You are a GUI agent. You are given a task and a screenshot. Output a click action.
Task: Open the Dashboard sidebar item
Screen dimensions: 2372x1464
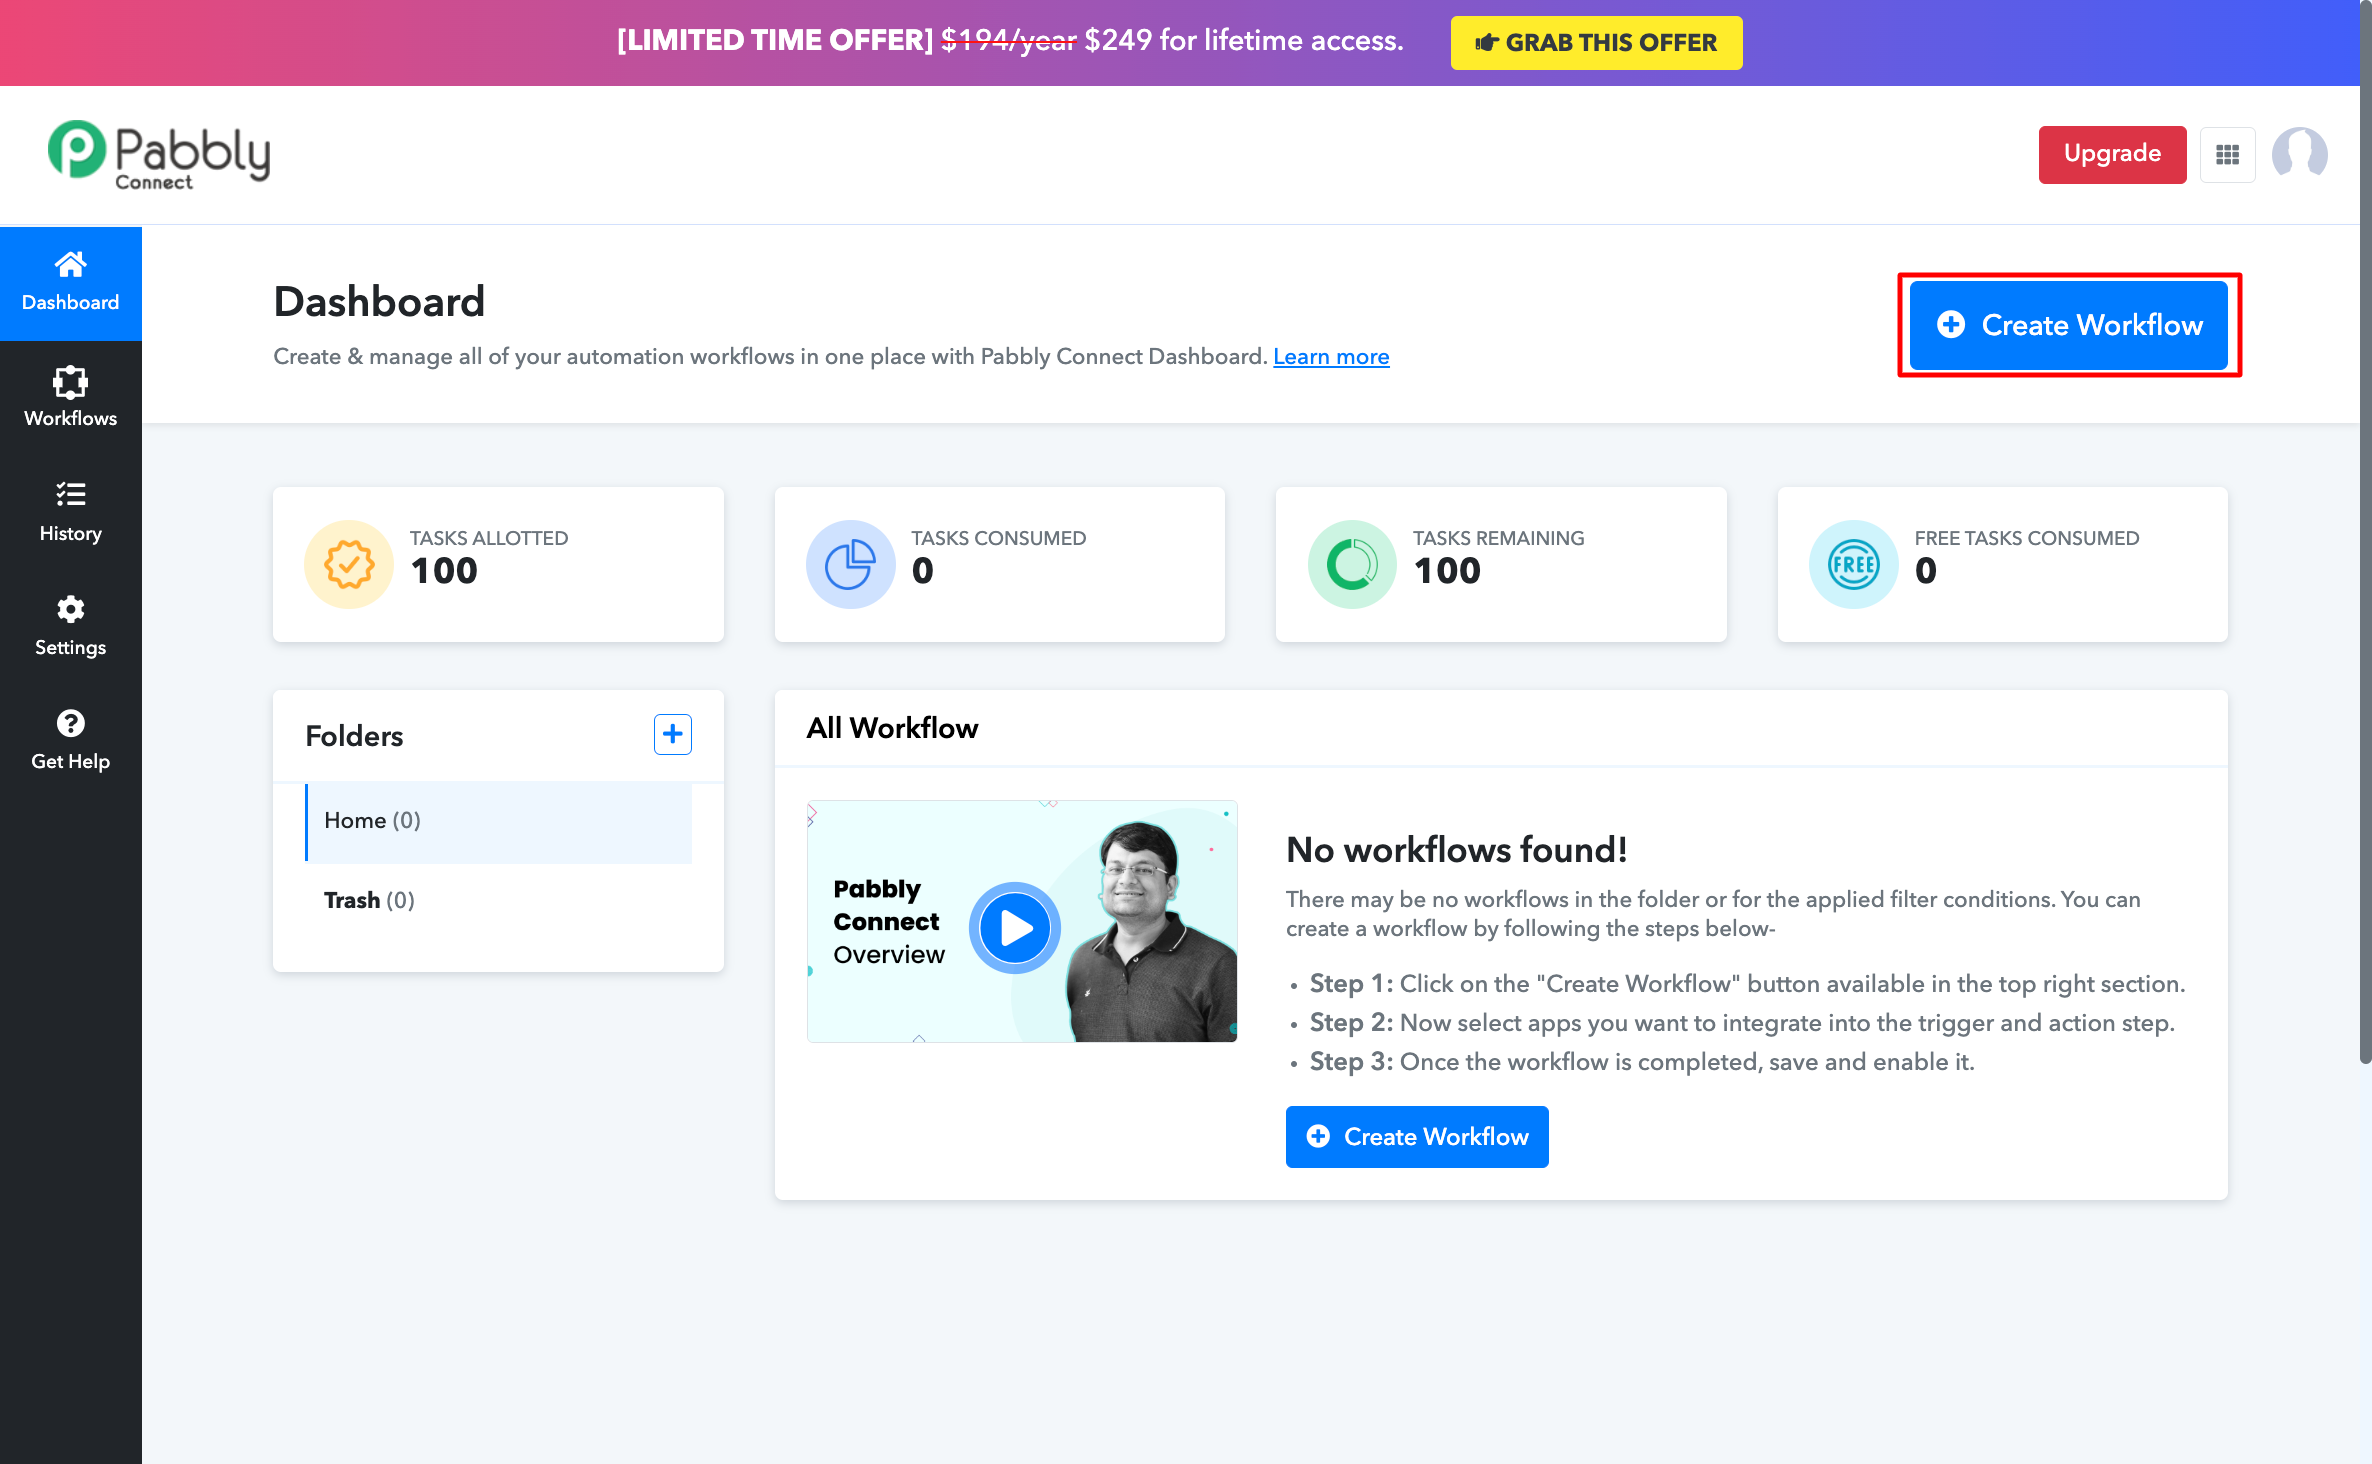[x=70, y=283]
